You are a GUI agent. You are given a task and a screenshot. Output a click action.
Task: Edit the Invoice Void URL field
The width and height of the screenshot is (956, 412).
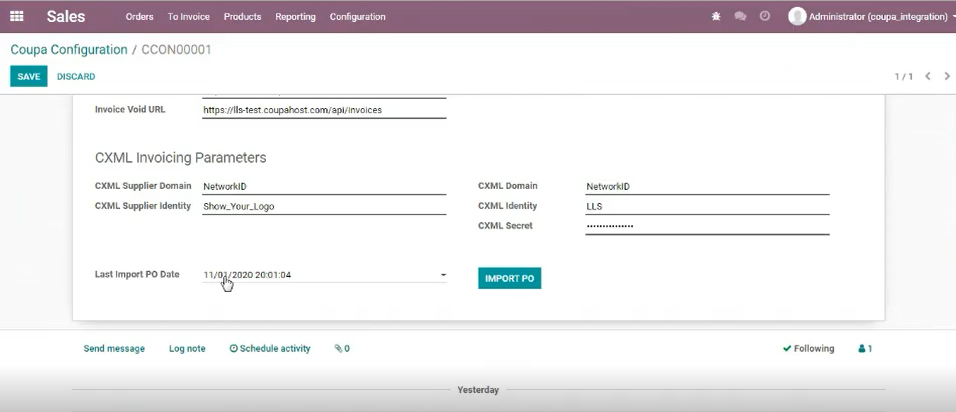[324, 110]
